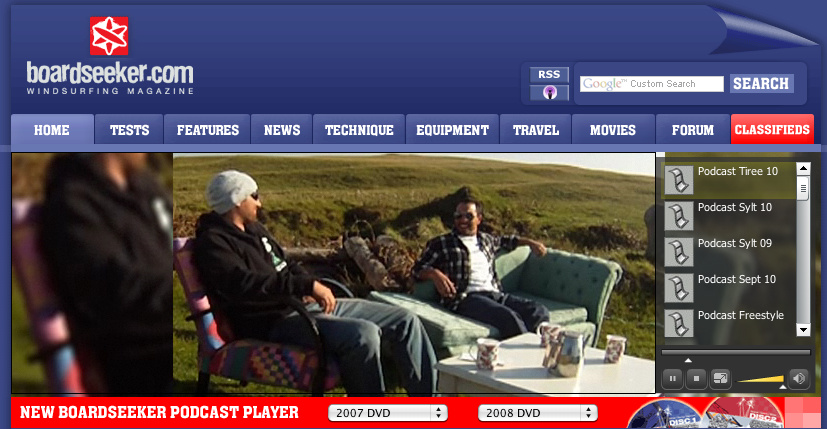The width and height of the screenshot is (827, 429).
Task: Mute the player with the speaker icon
Action: click(799, 379)
